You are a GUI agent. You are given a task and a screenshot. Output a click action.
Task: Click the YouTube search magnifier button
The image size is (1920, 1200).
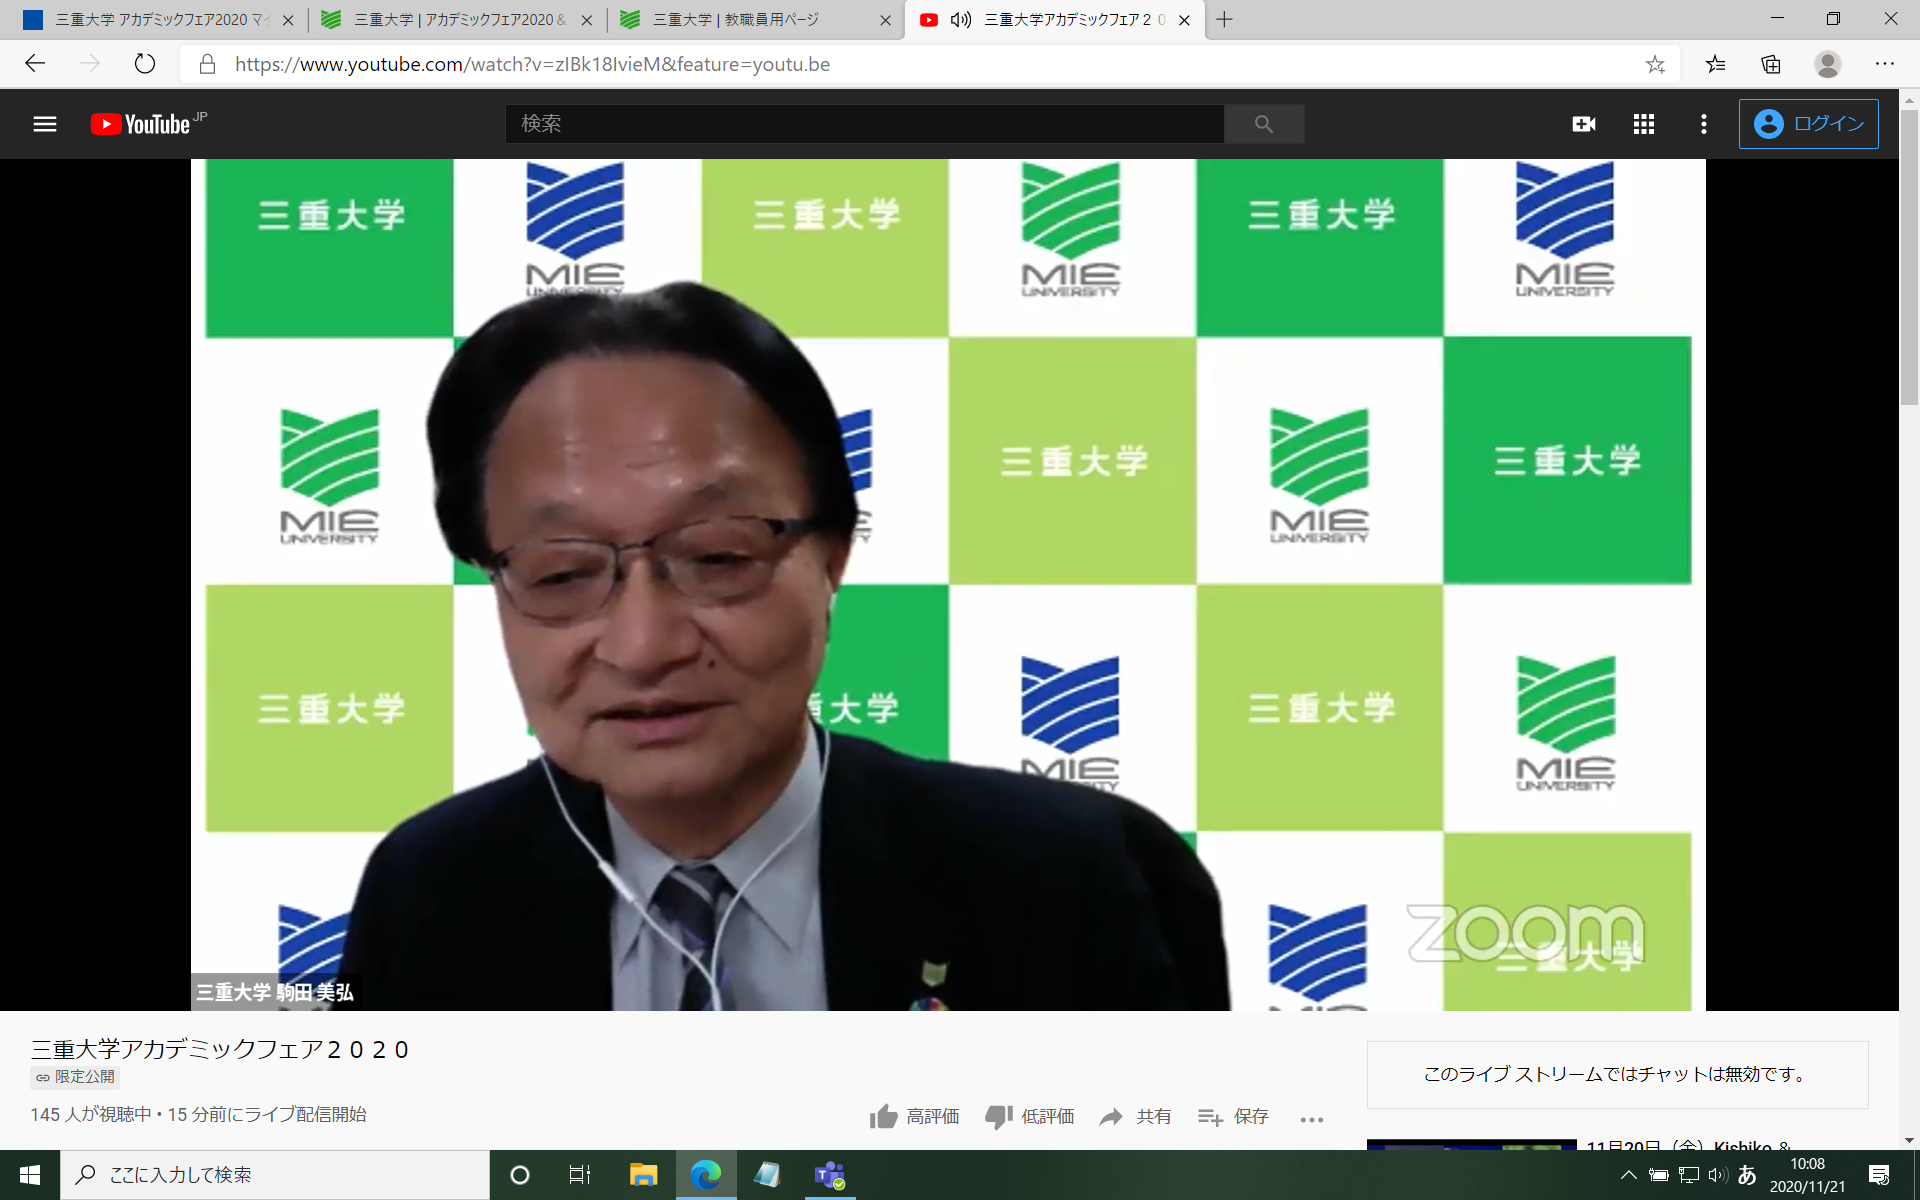[1264, 124]
